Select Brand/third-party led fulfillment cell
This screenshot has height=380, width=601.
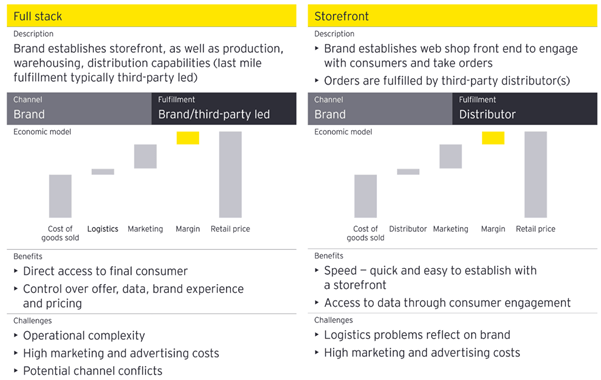[224, 109]
